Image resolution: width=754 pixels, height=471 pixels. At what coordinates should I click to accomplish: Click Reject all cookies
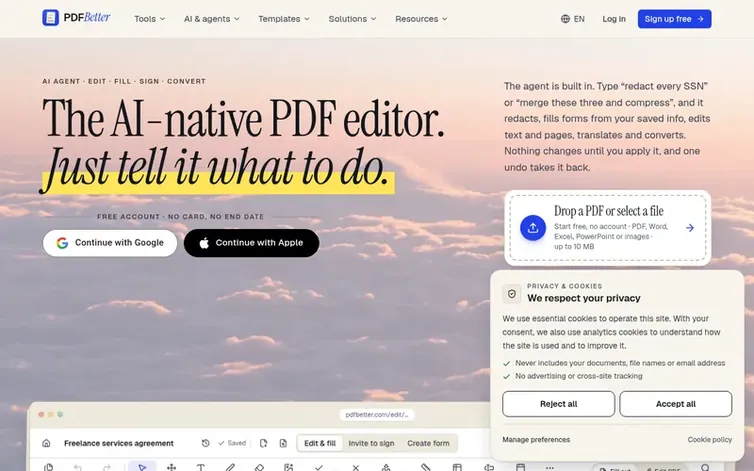tap(558, 404)
